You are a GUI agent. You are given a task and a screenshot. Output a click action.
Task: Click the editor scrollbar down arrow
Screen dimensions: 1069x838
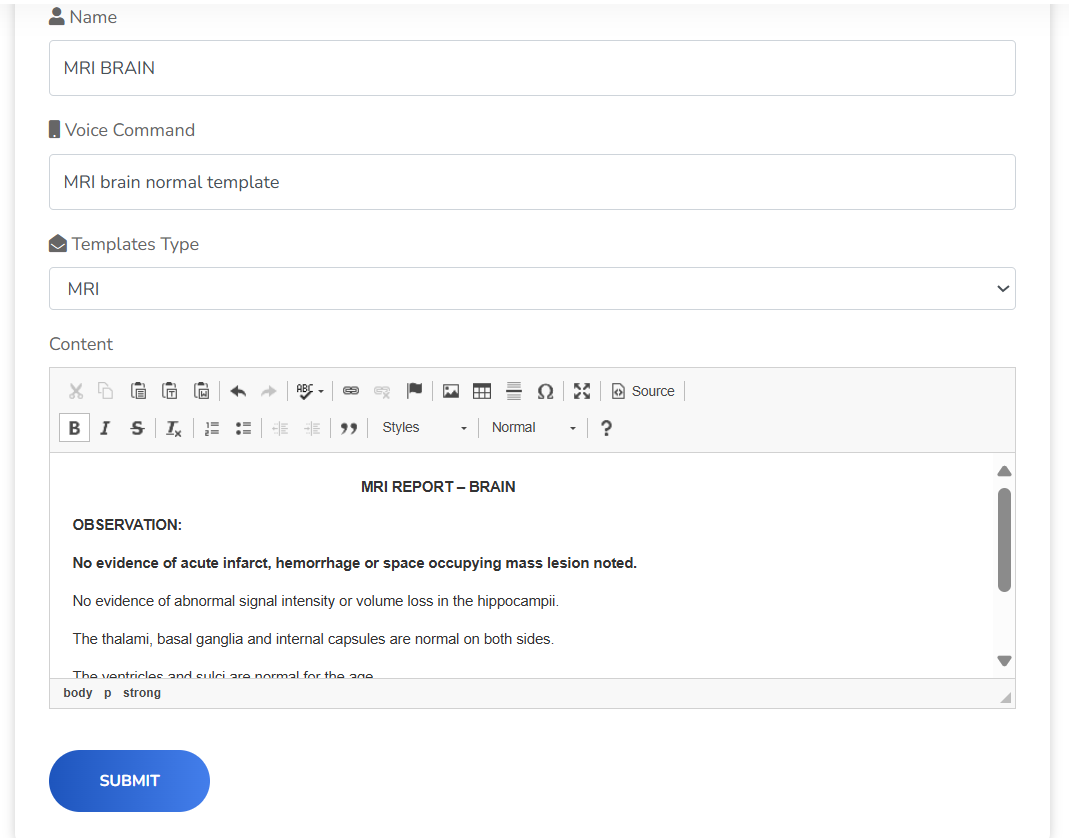1004,661
